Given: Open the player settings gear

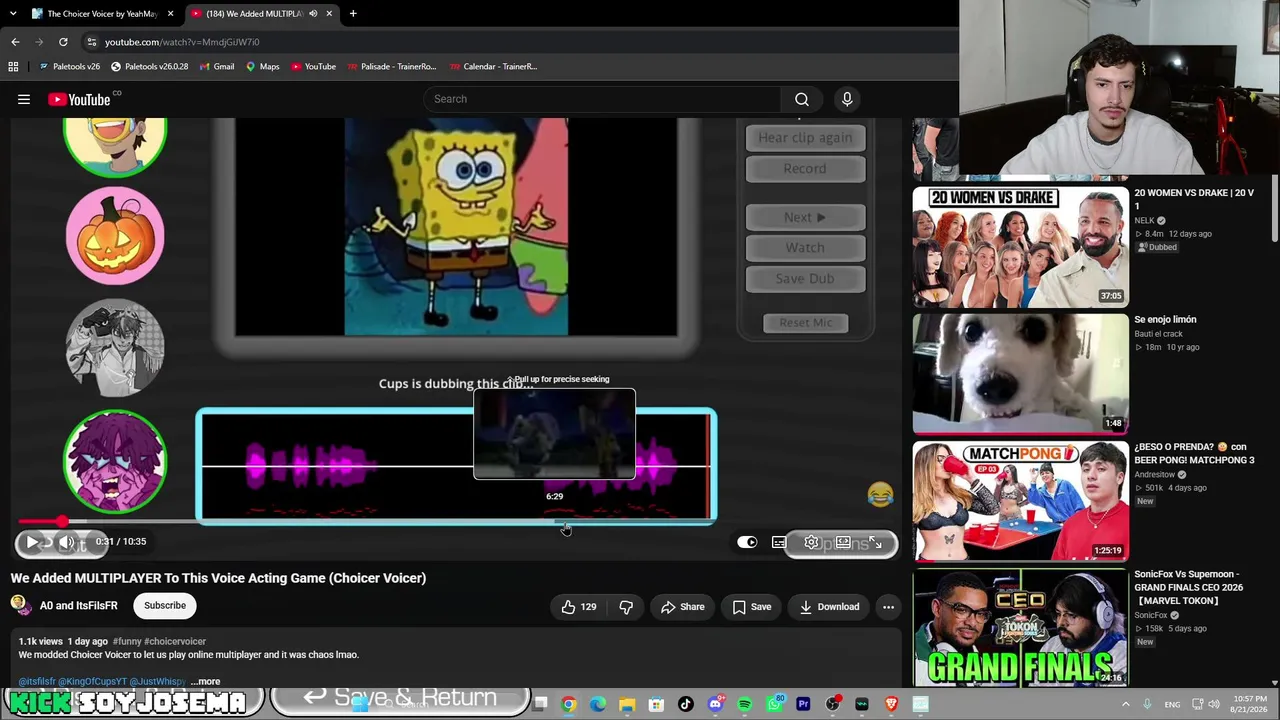Looking at the screenshot, I should click(811, 542).
